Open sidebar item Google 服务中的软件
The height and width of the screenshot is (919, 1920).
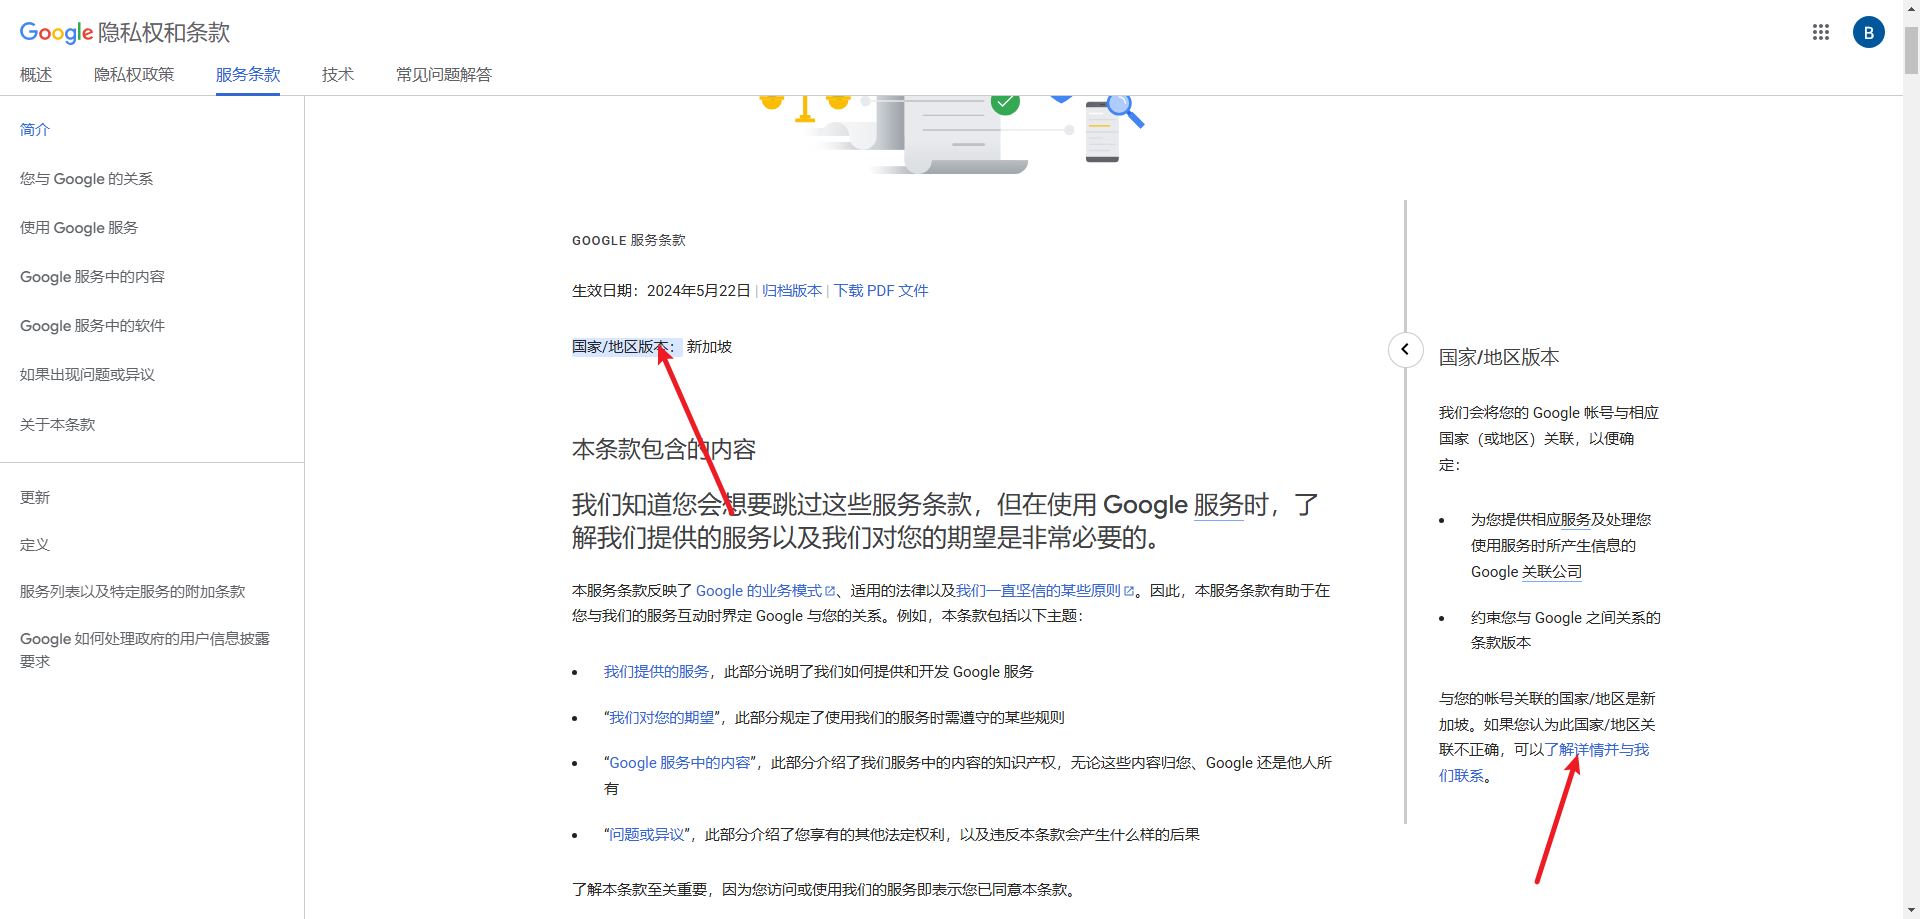(x=92, y=326)
